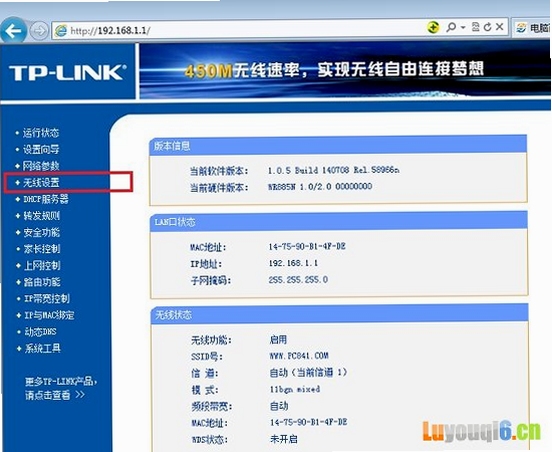The image size is (552, 452).
Task: Switch to the 电脑 browser tab
Action: (x=532, y=28)
